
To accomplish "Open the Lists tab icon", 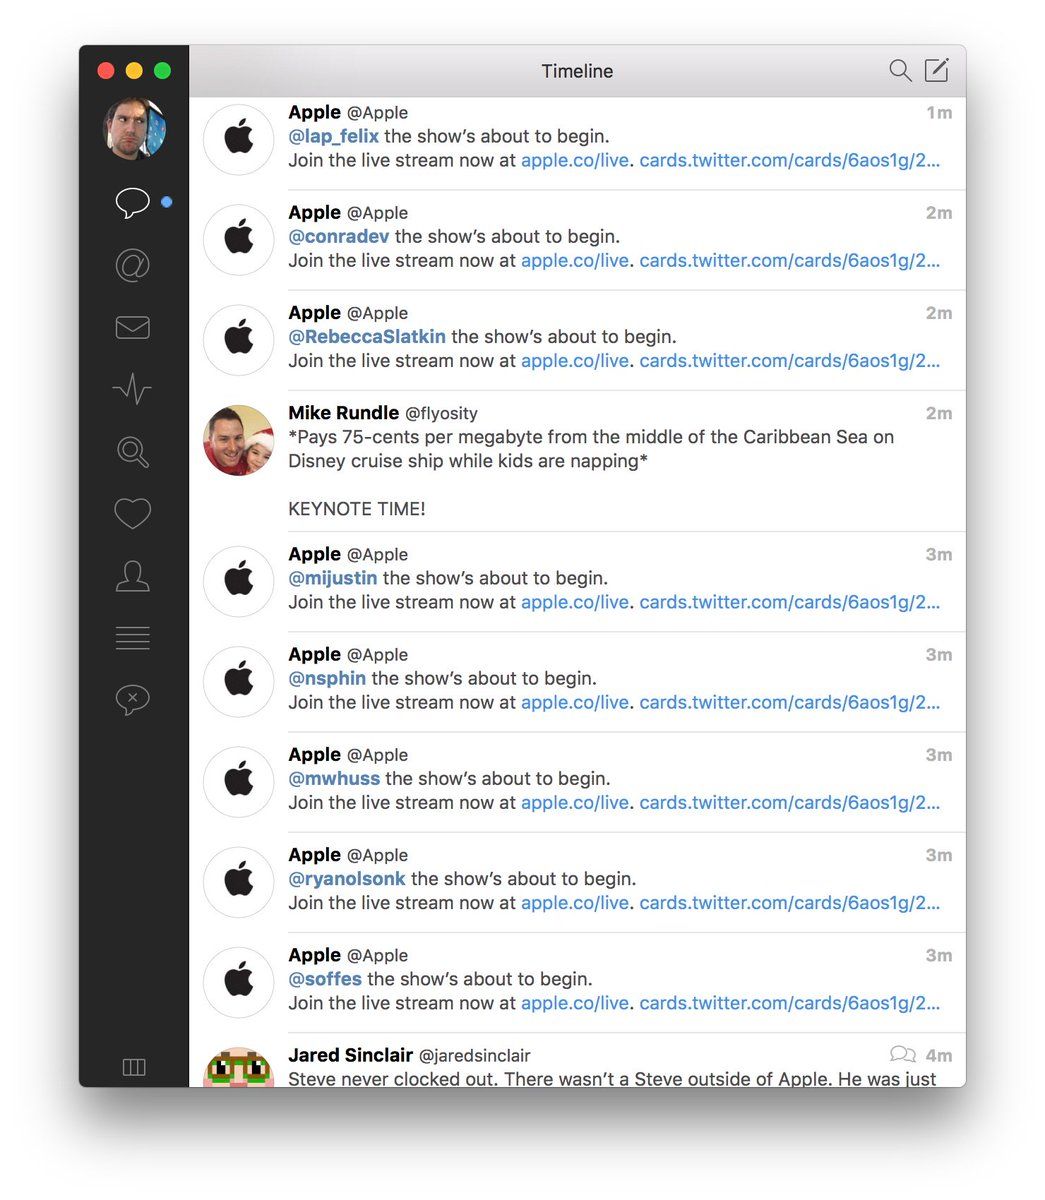I will click(132, 638).
